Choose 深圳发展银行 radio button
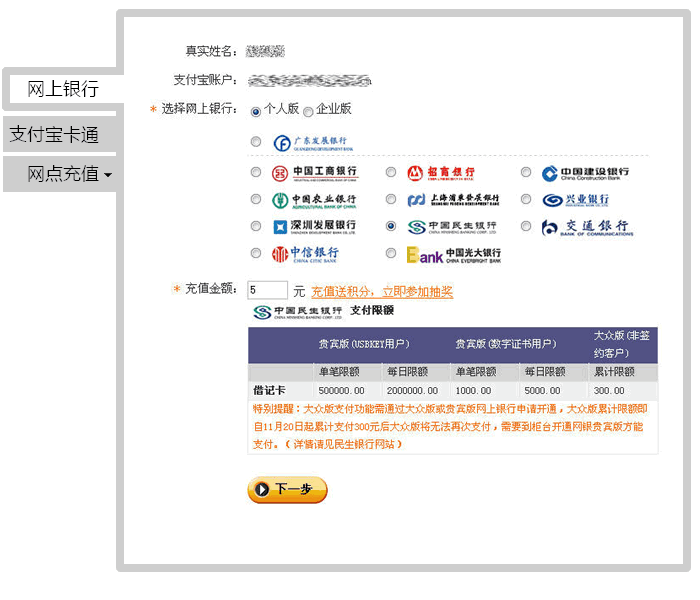 point(256,226)
